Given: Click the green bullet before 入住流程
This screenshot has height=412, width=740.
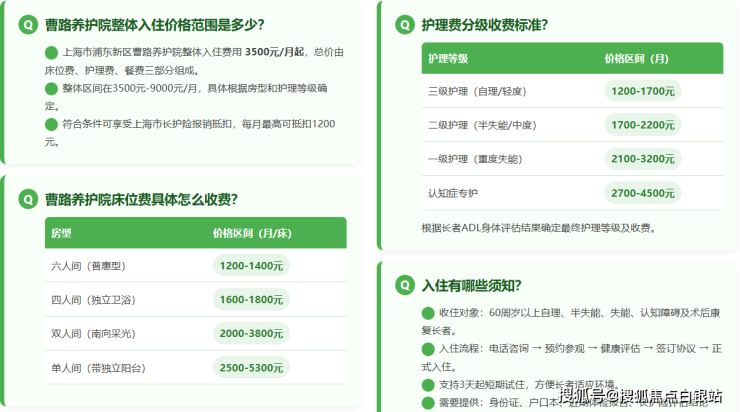Looking at the screenshot, I should coord(428,349).
